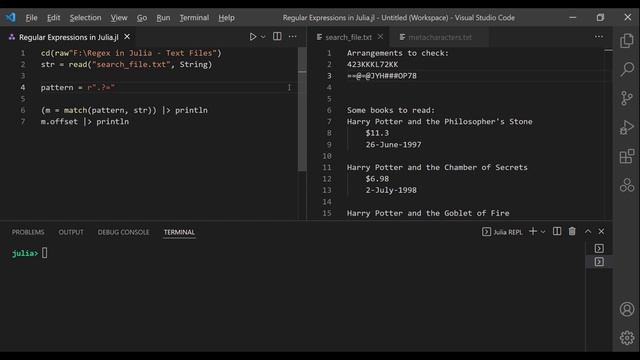The width and height of the screenshot is (640, 360).
Task: Maximize panel with the up chevron
Action: click(588, 231)
